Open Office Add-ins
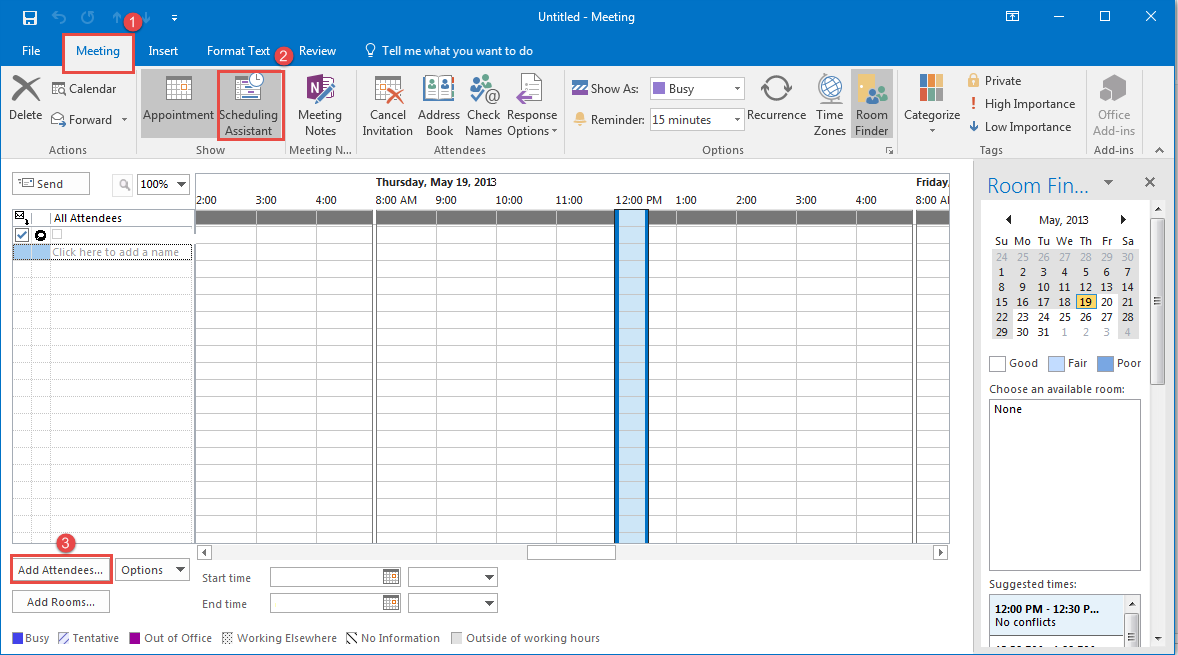This screenshot has height=655, width=1178. 1113,104
